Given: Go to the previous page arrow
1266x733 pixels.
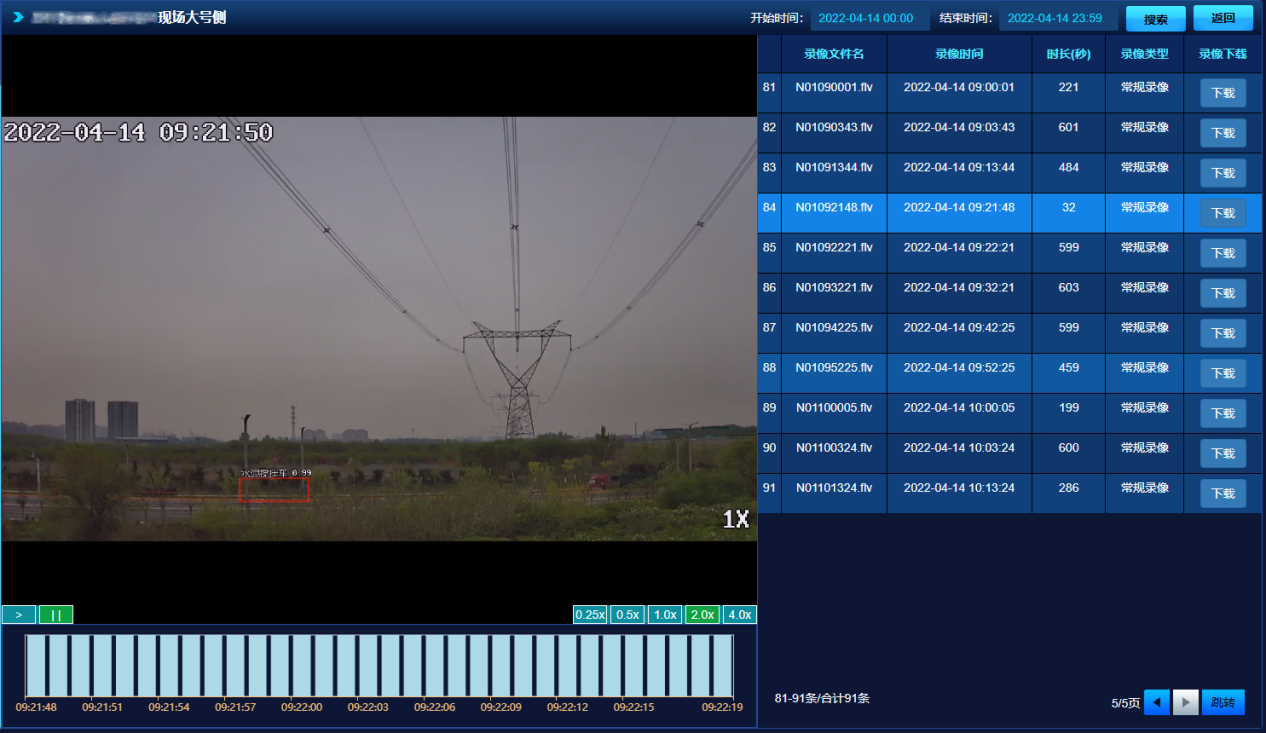Looking at the screenshot, I should pos(1156,703).
